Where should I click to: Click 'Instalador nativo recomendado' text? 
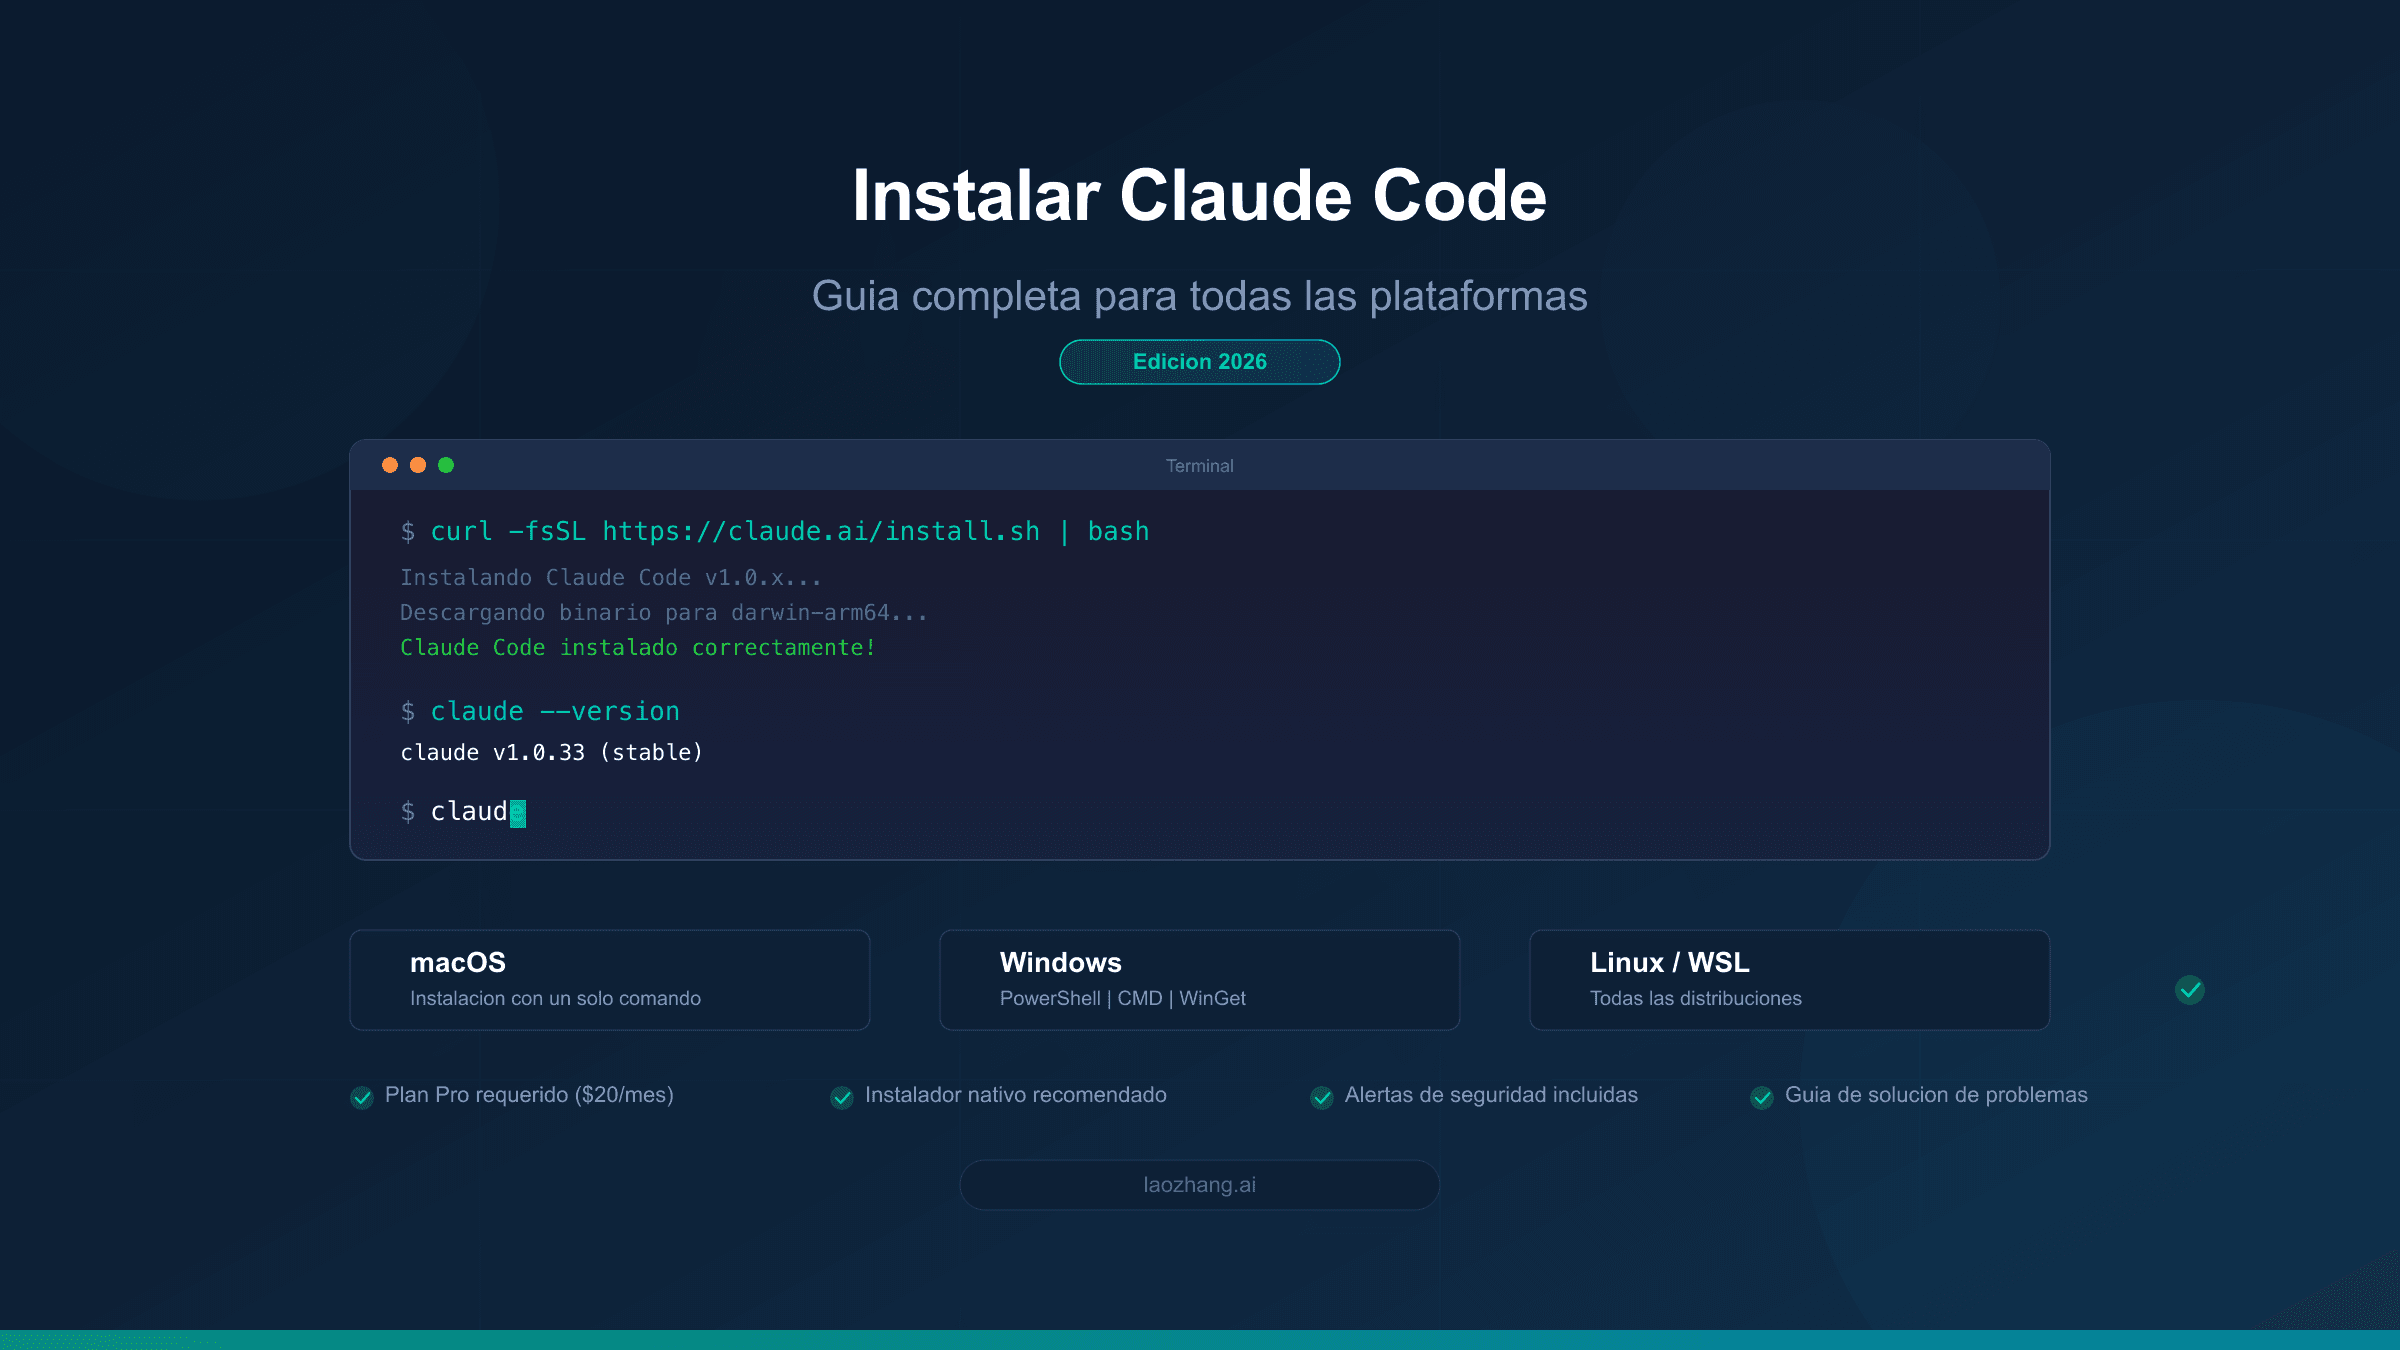[x=1015, y=1095]
